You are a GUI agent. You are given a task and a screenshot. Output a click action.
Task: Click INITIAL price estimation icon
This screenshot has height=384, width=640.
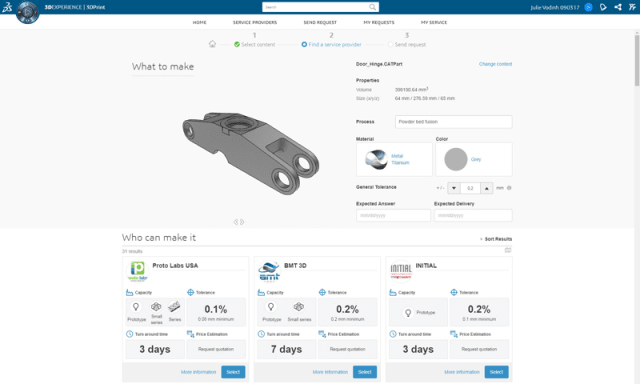454,334
